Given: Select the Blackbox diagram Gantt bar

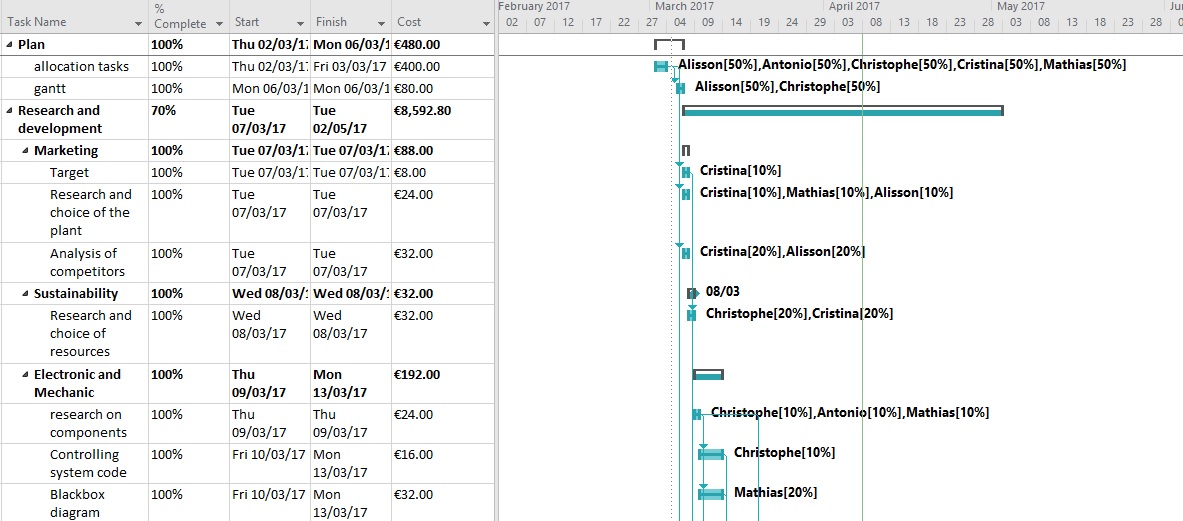Looking at the screenshot, I should coord(711,494).
